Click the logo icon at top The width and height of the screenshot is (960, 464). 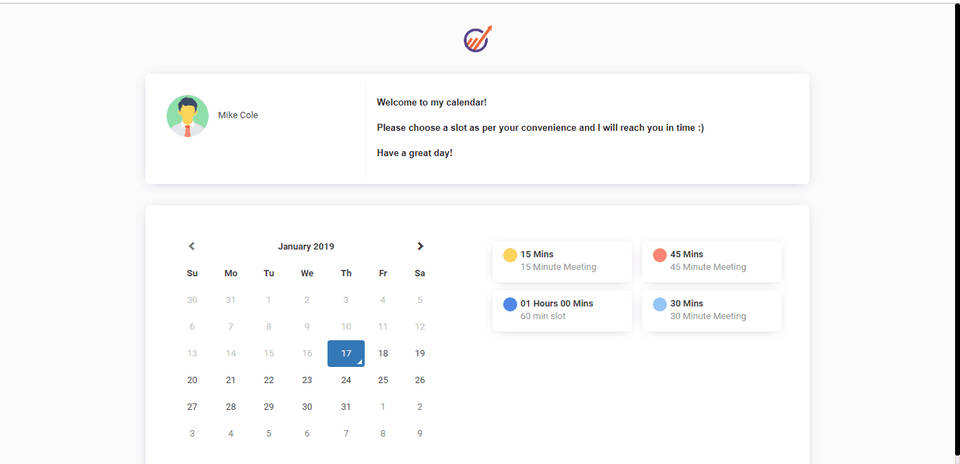[478, 39]
